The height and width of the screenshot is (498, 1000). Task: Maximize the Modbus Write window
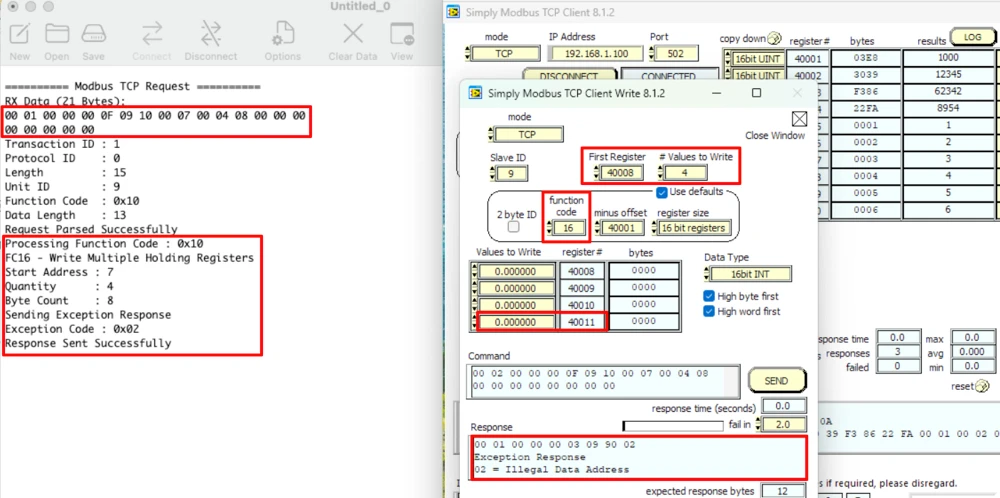click(x=756, y=93)
